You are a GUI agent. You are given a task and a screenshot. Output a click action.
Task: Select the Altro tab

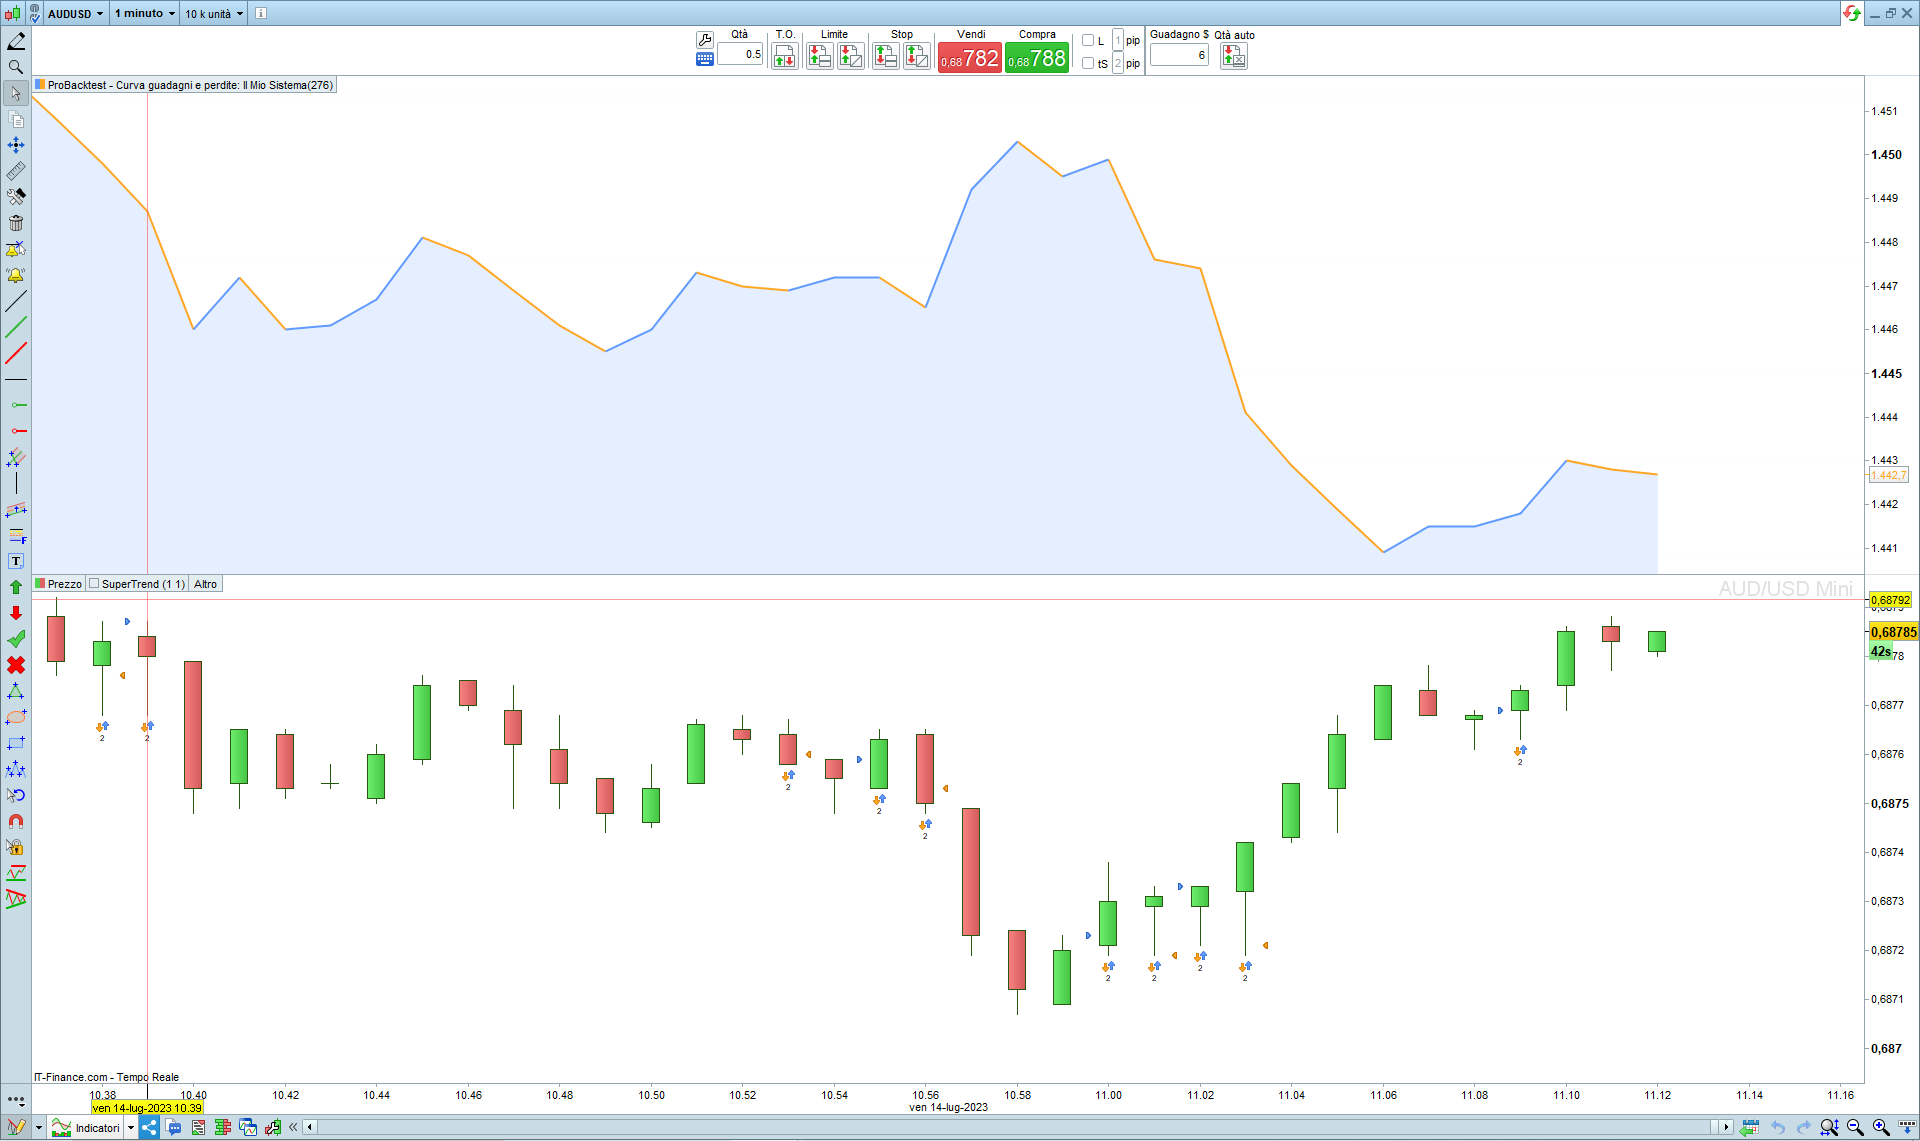click(x=205, y=584)
